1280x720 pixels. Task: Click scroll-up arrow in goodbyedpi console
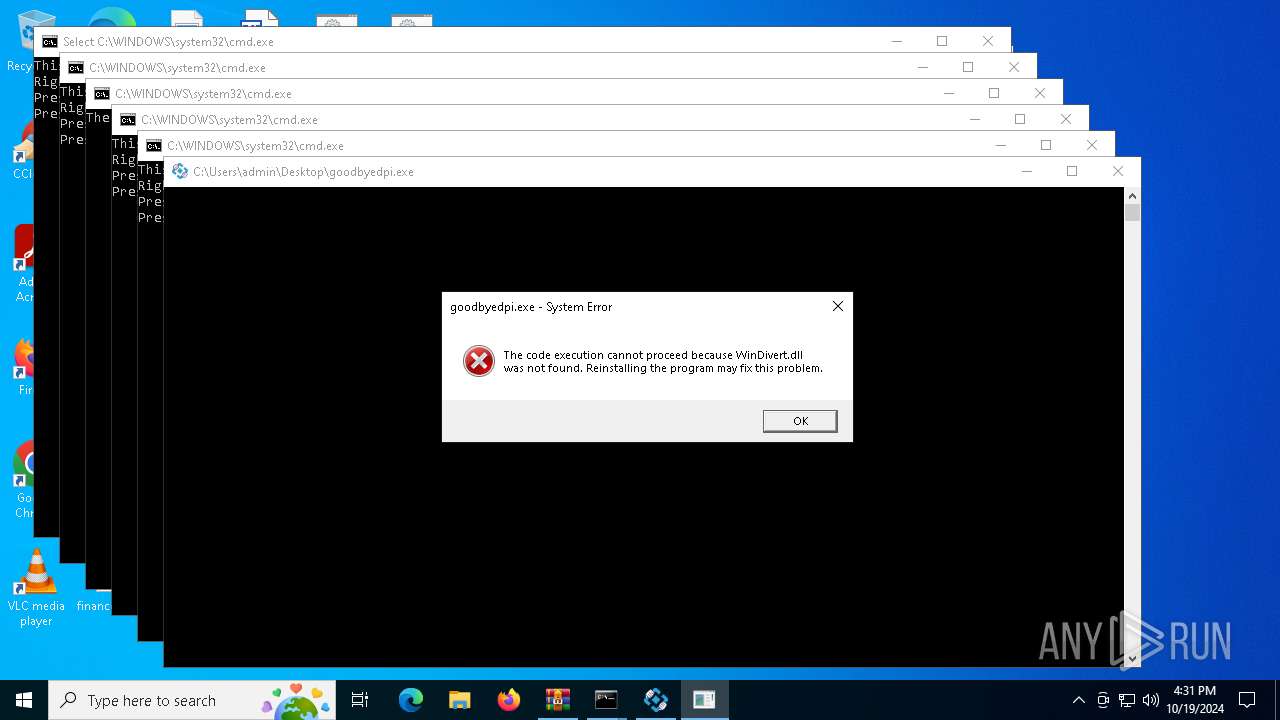point(1132,195)
